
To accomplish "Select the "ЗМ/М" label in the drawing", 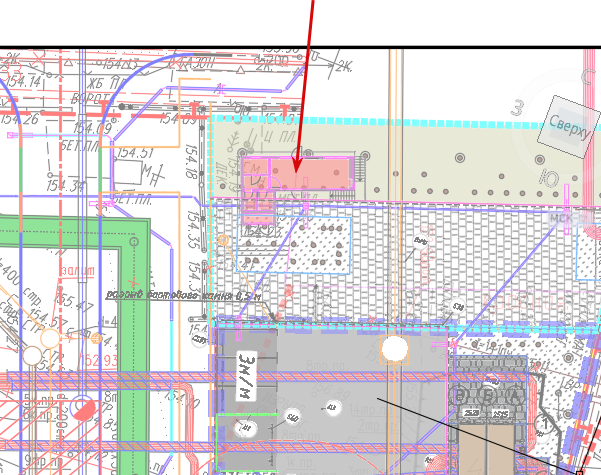I will click(247, 375).
